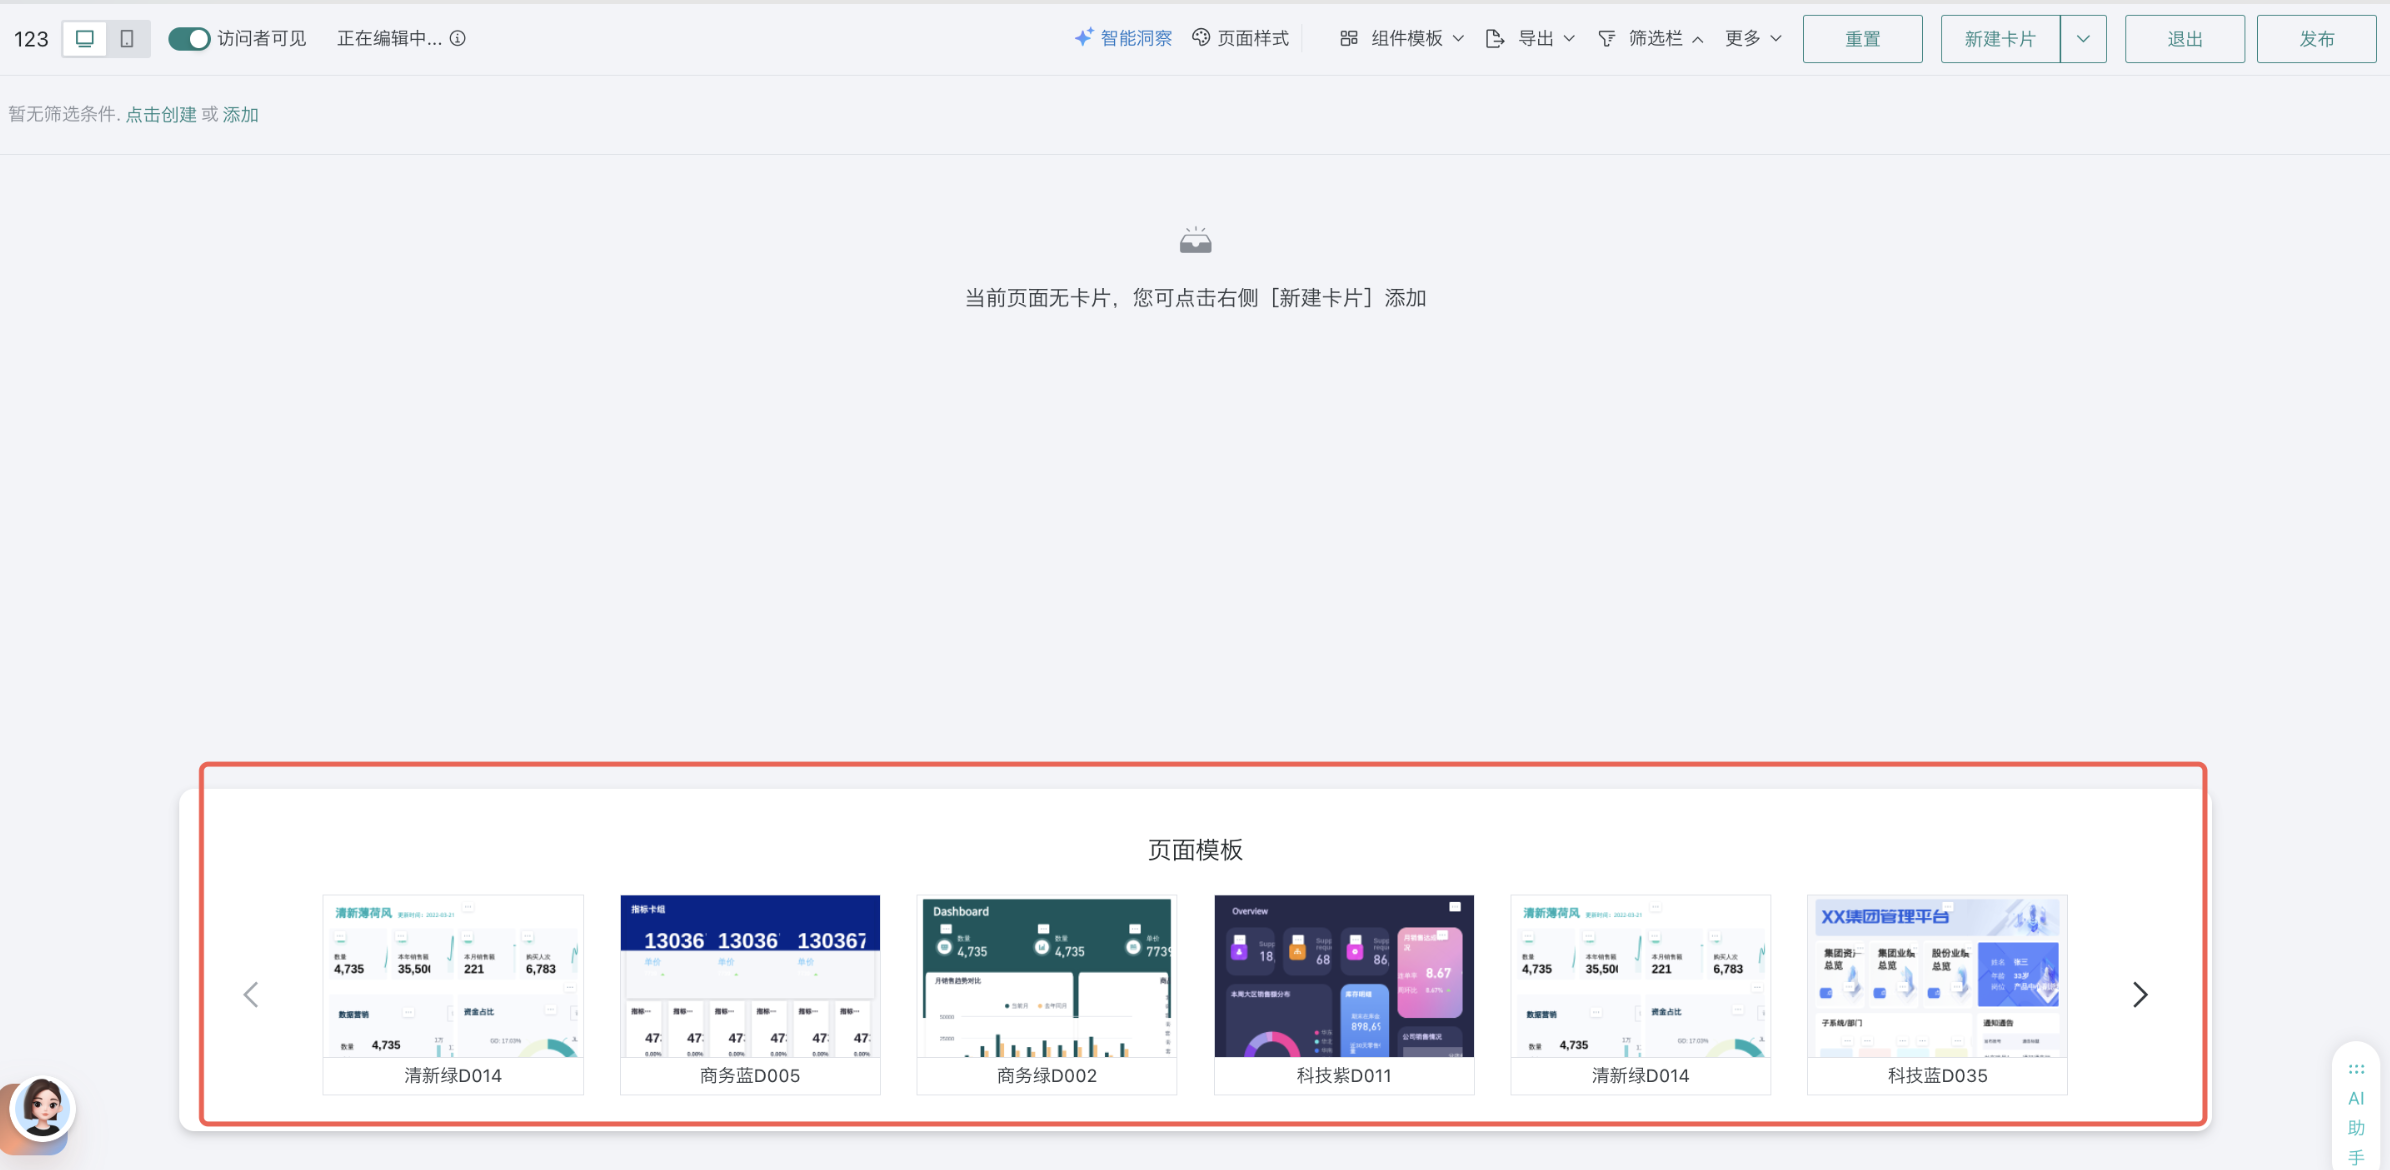2390x1170 pixels.
Task: Go to previous templates with left arrow
Action: tap(251, 994)
